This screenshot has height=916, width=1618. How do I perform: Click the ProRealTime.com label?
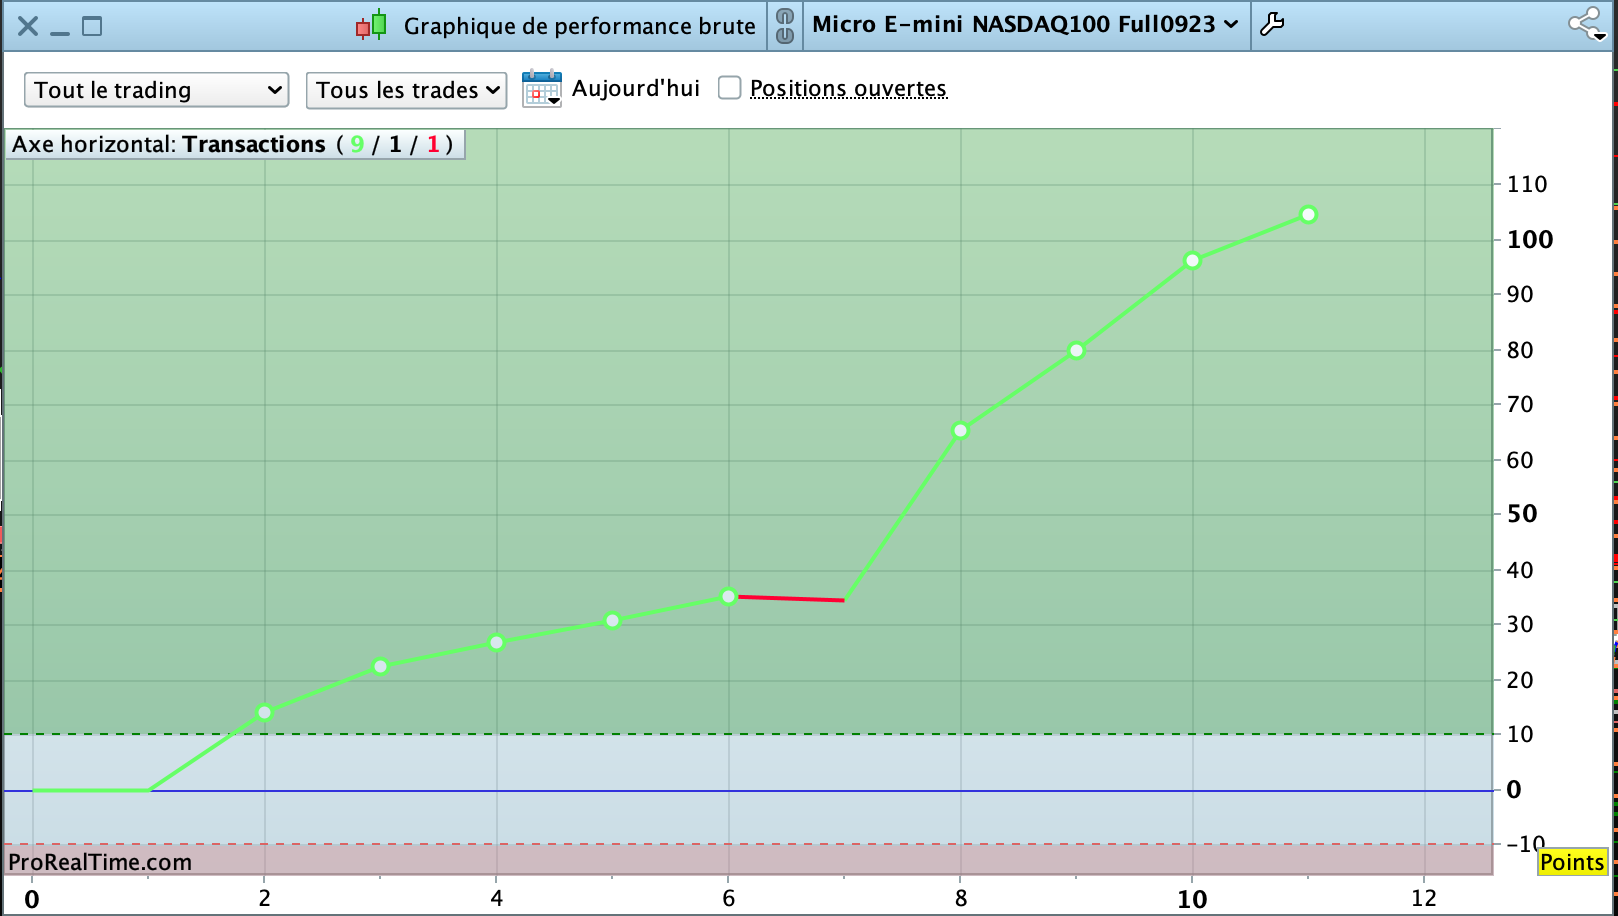[100, 862]
